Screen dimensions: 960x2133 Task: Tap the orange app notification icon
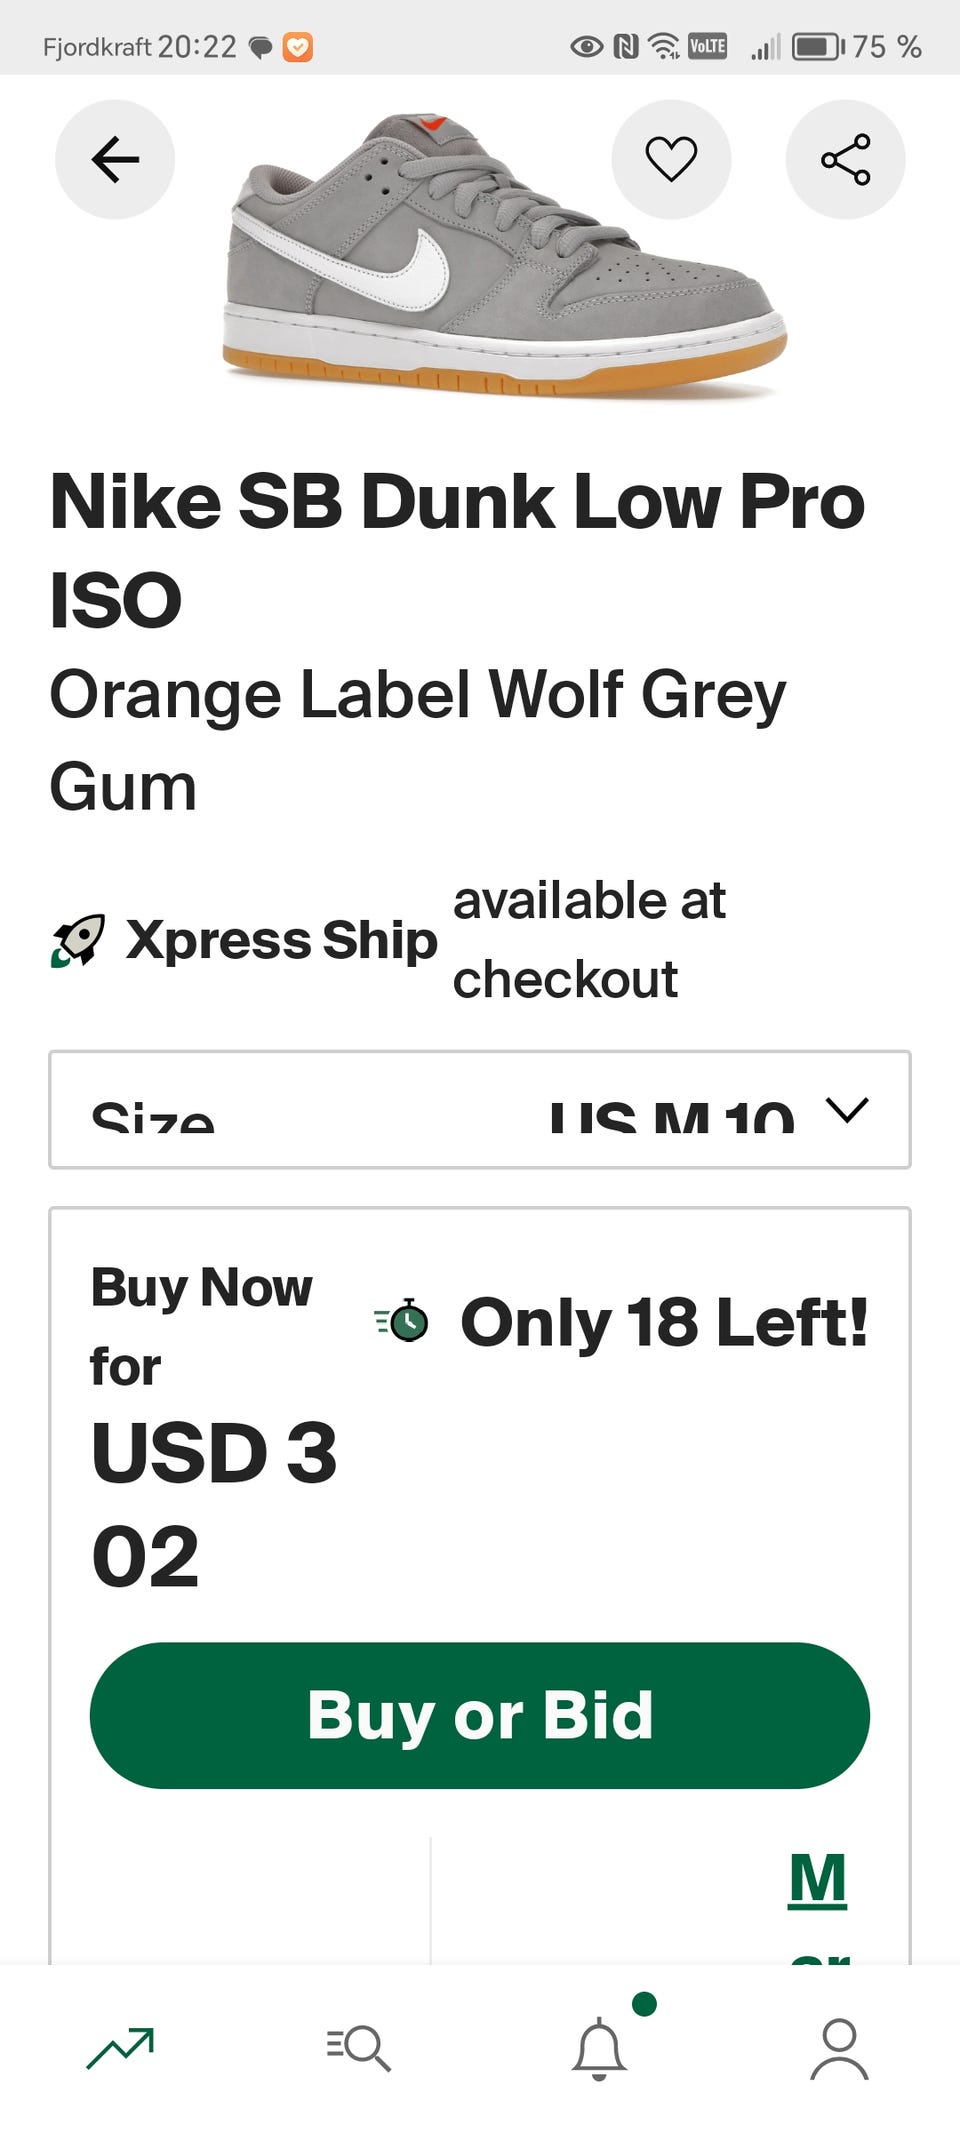click(297, 47)
